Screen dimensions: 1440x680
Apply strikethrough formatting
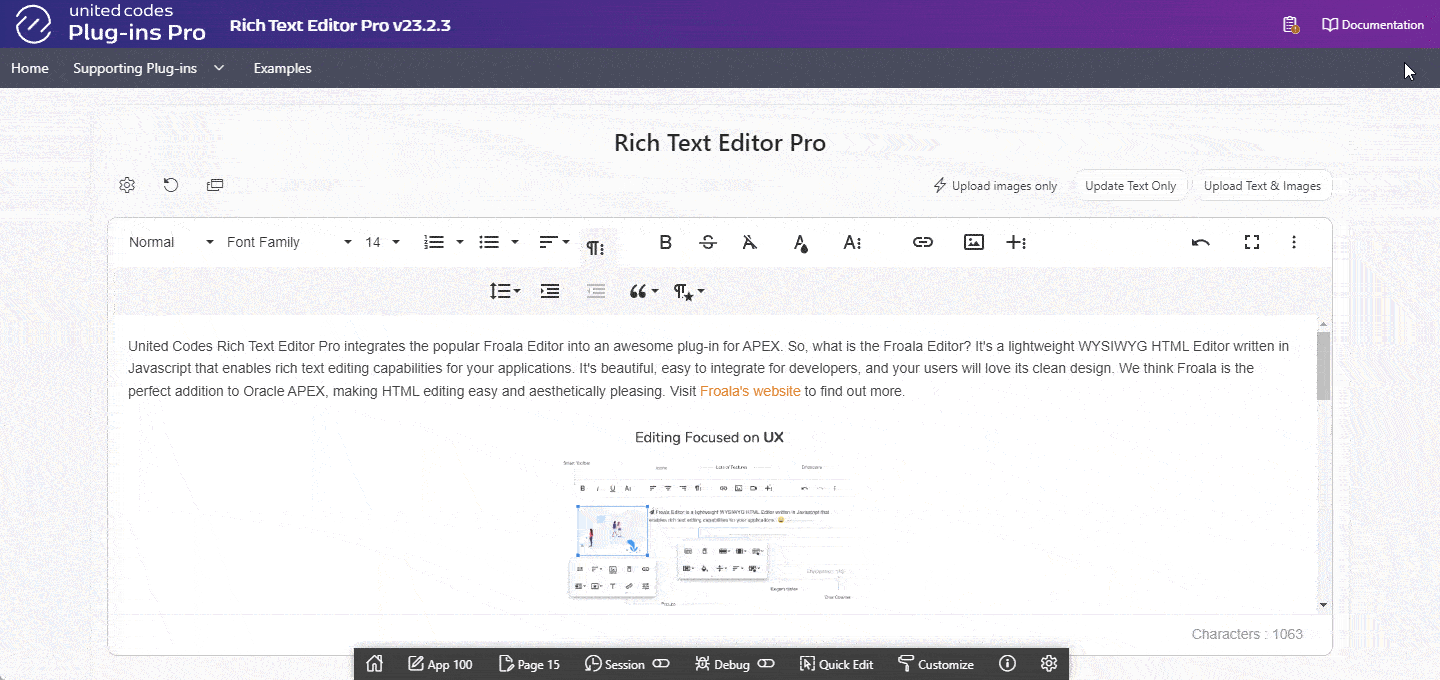708,242
